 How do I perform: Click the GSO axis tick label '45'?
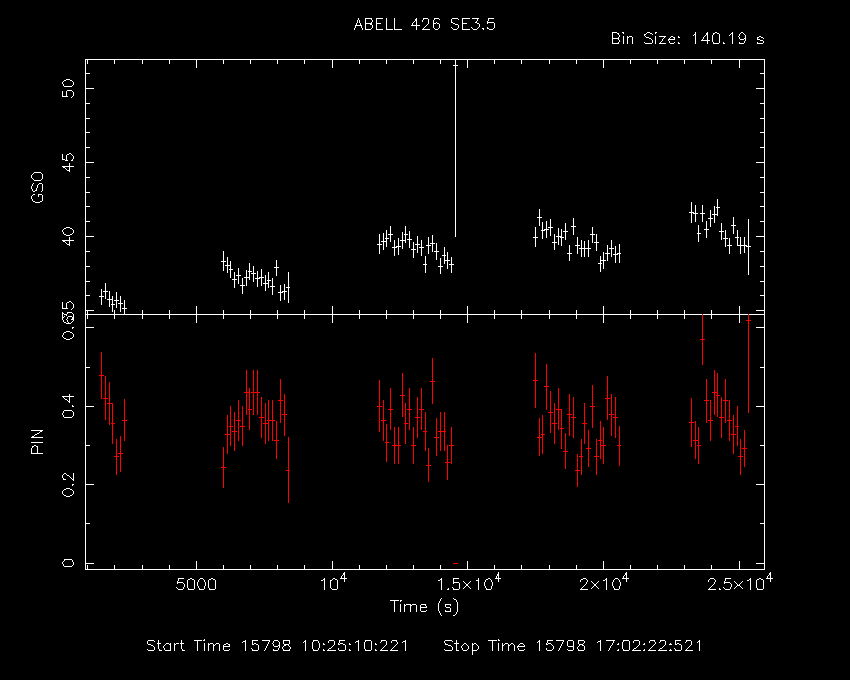click(x=68, y=162)
